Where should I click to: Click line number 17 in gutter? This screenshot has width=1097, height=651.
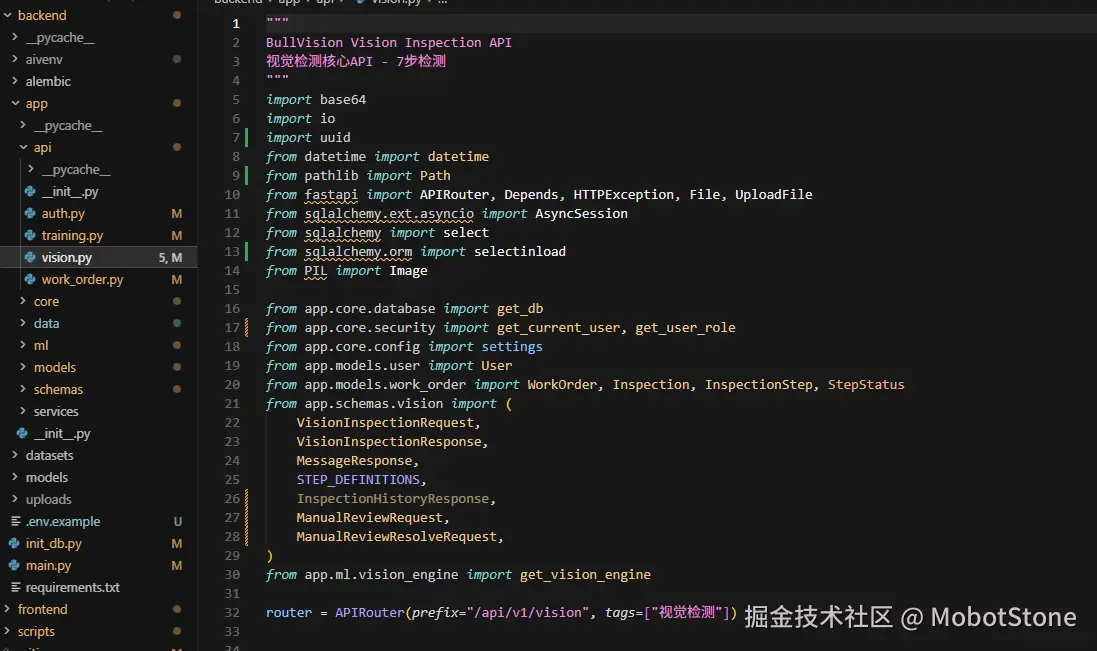pos(232,327)
